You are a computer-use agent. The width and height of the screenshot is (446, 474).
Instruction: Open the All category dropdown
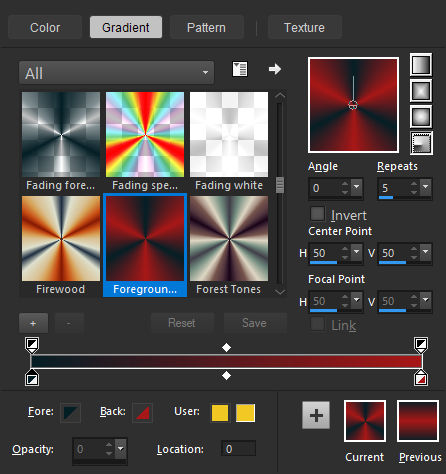[117, 73]
